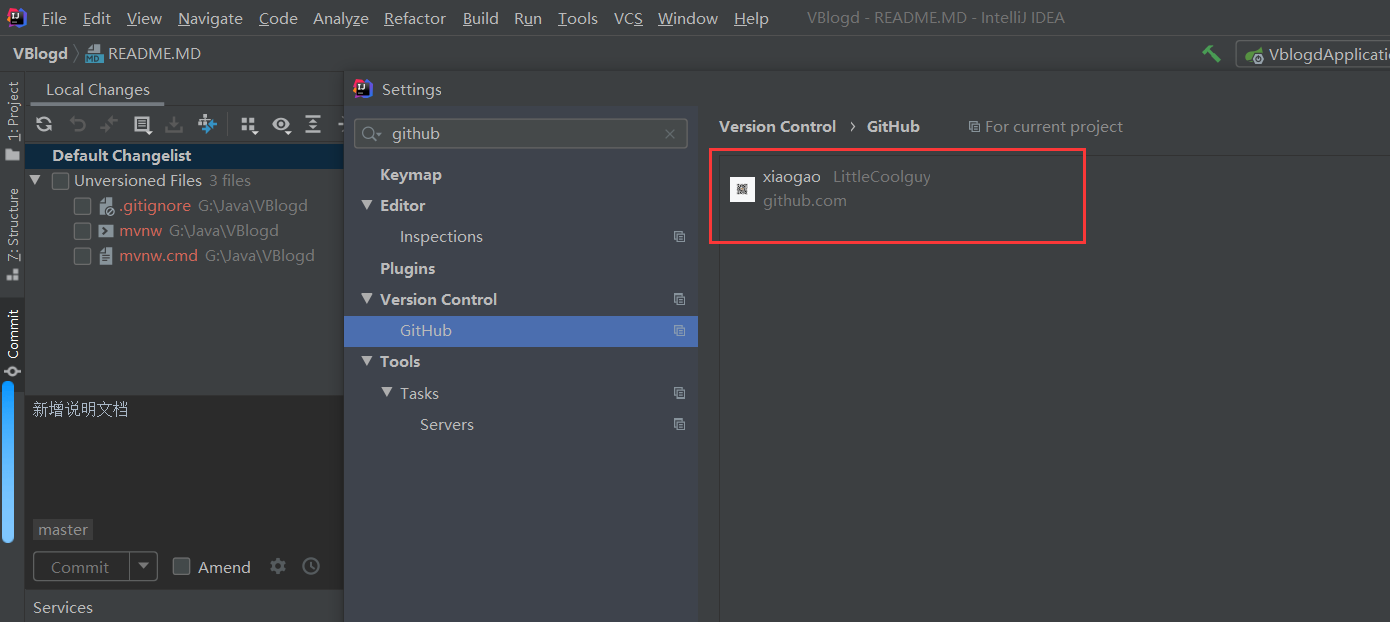Select the xiaogao github.com account row
Screen dimensions: 1390x622
click(897, 189)
